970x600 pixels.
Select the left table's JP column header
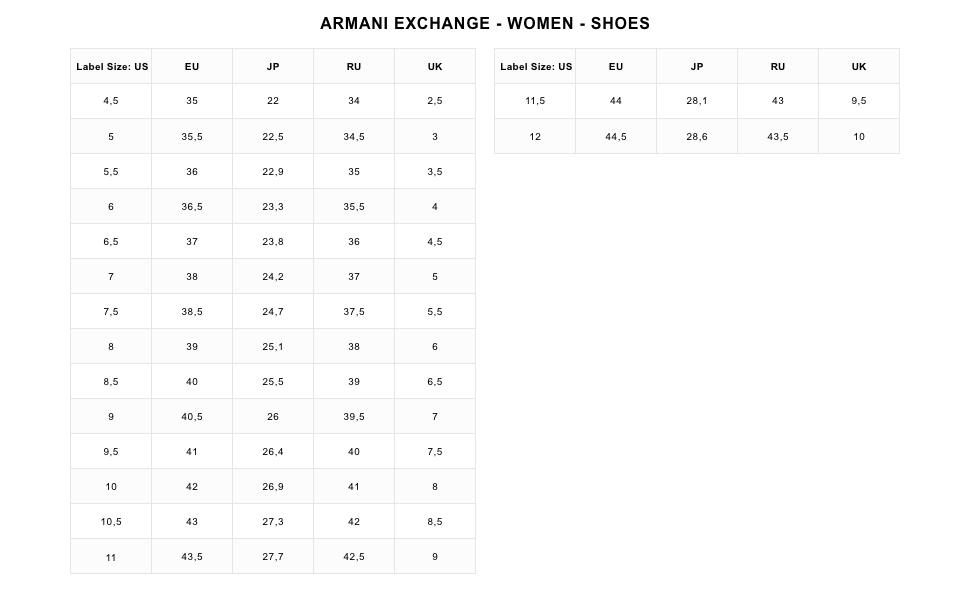tap(273, 66)
